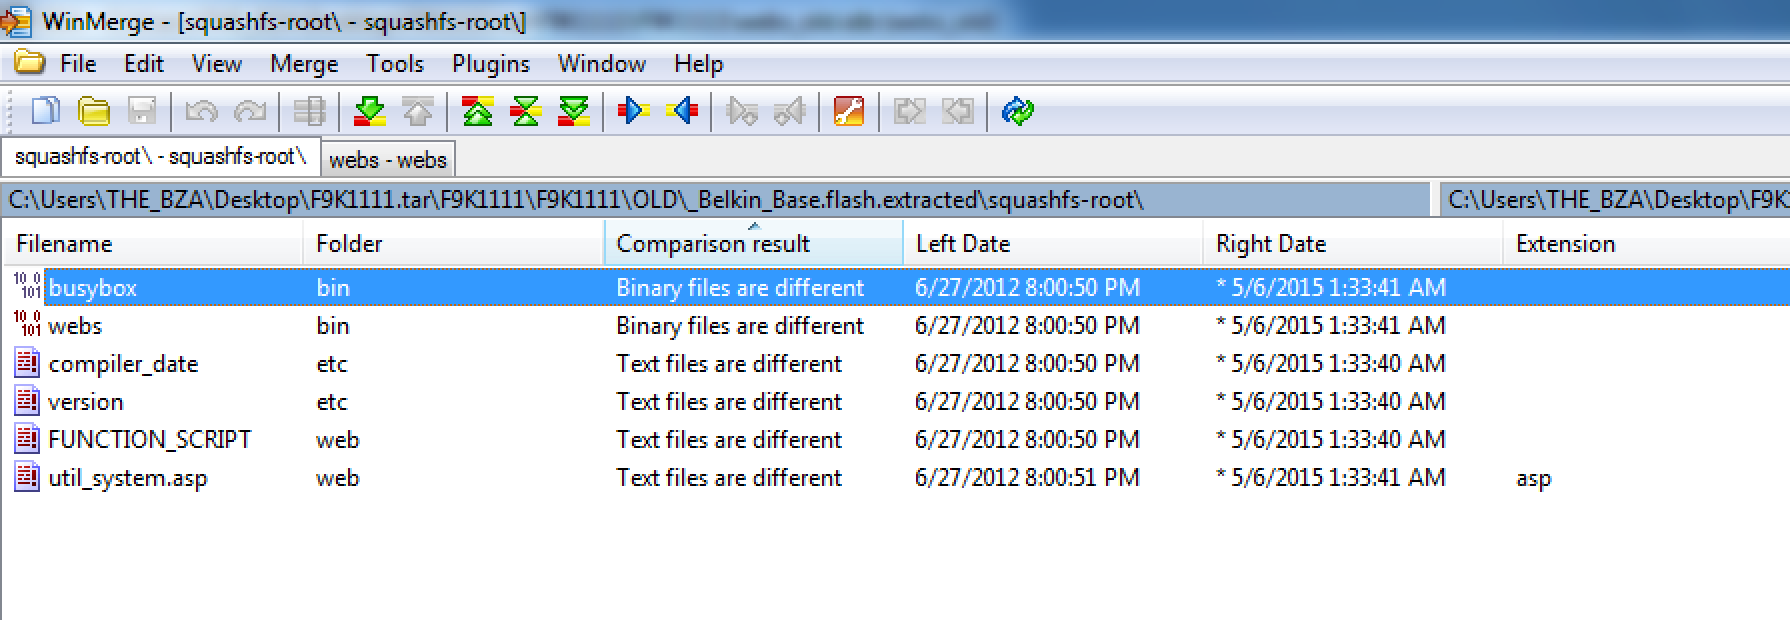Image resolution: width=1790 pixels, height=620 pixels.
Task: Click the Open folder toolbar icon
Action: point(93,111)
